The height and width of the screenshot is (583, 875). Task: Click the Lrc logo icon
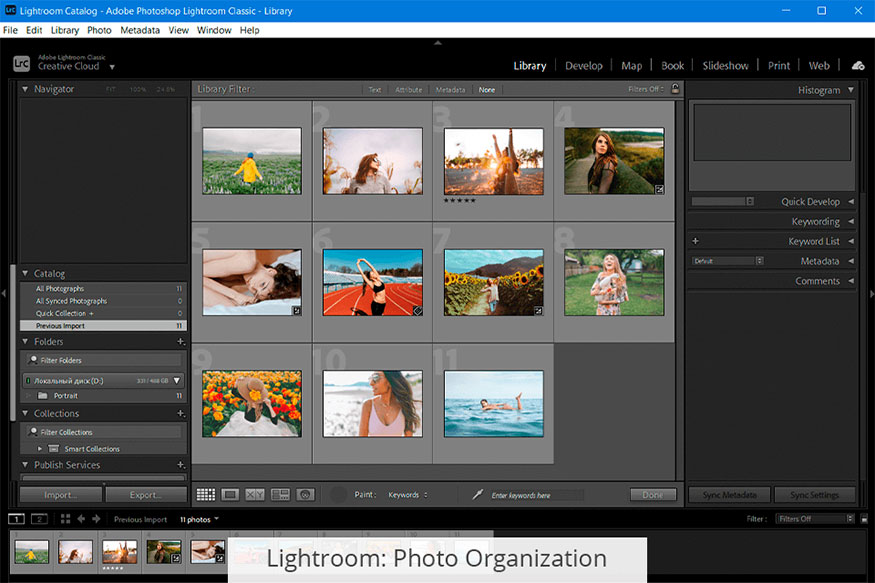pyautogui.click(x=21, y=64)
